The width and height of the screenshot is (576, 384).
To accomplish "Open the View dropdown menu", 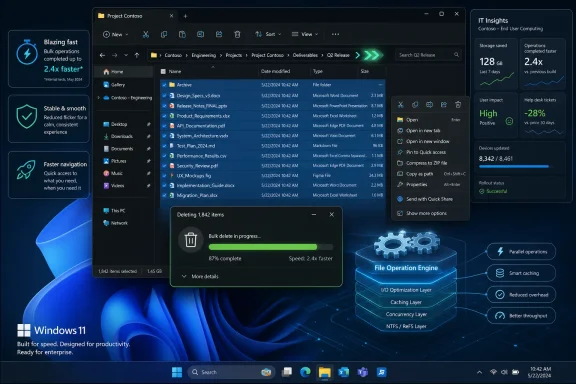I will pos(305,34).
